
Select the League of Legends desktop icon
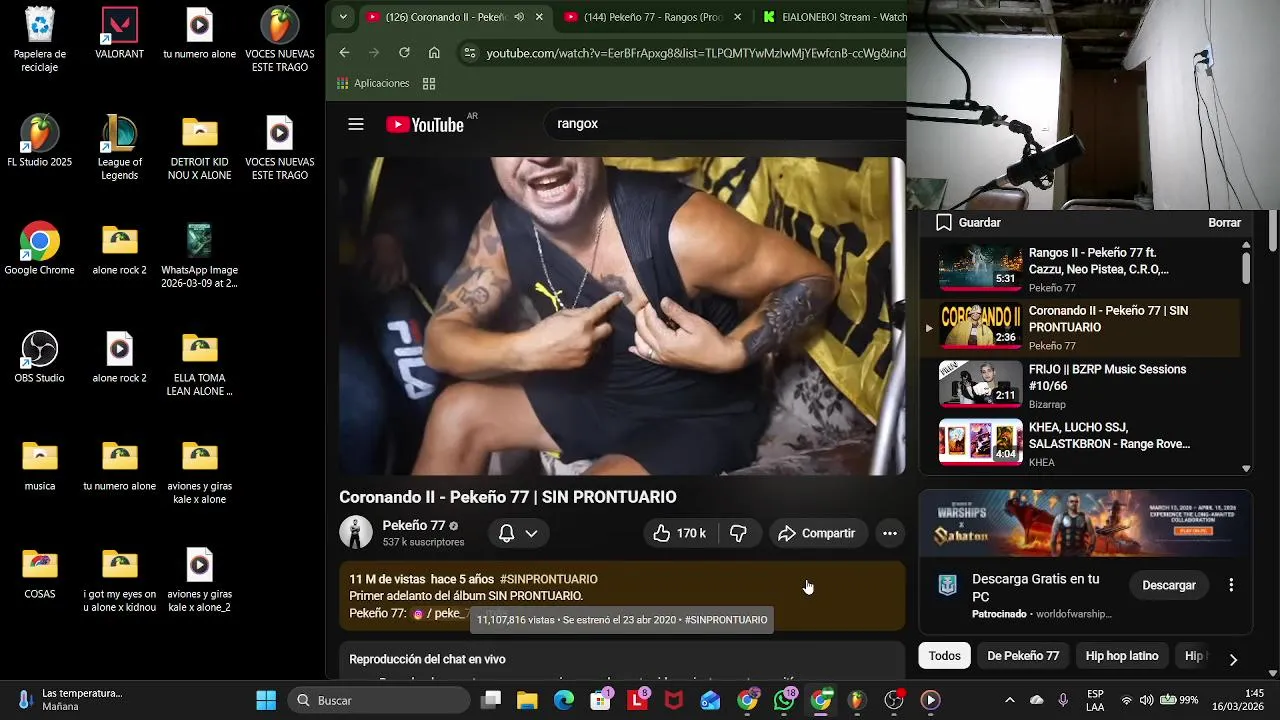pyautogui.click(x=120, y=148)
